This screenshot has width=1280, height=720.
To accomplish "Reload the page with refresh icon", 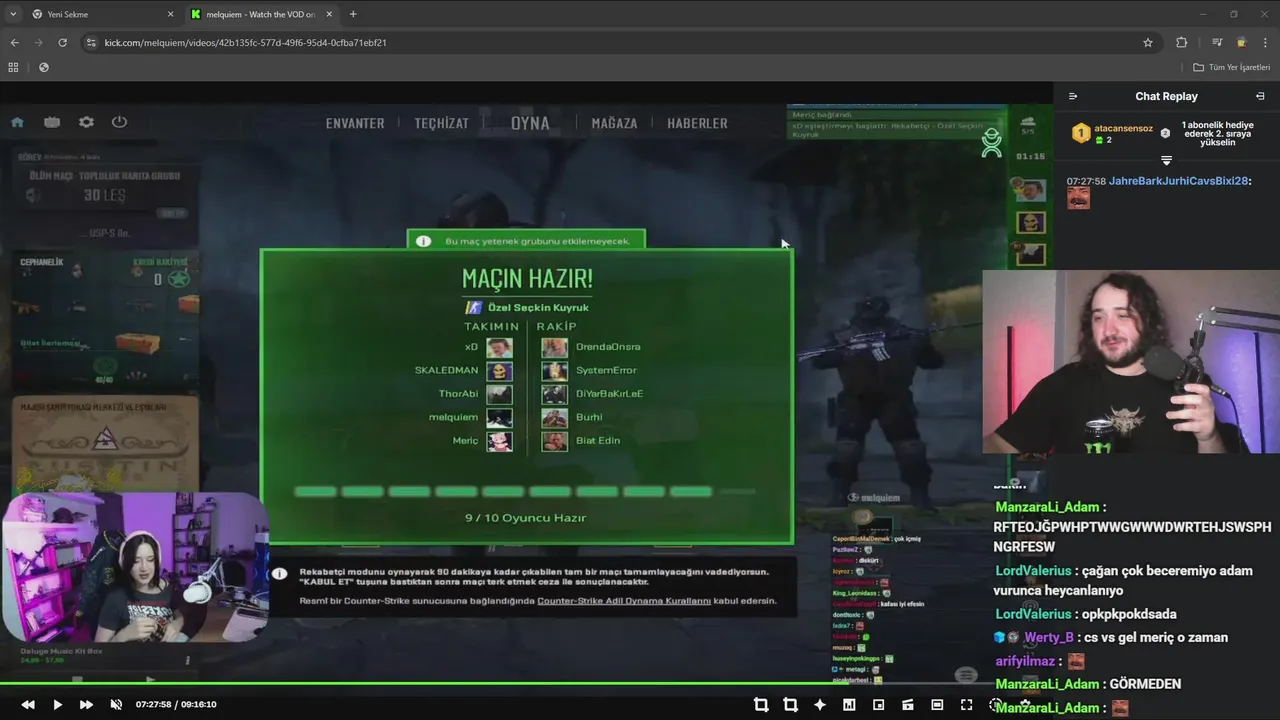I will [62, 42].
